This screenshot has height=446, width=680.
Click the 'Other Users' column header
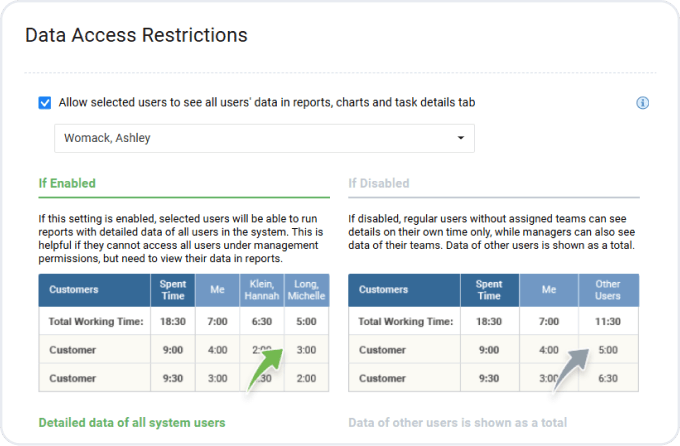[x=608, y=290]
